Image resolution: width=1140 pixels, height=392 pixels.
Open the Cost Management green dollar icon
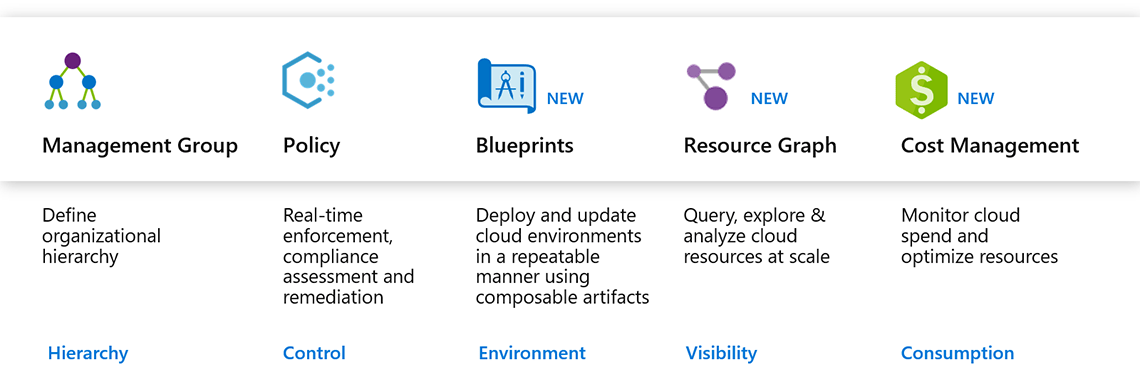921,90
